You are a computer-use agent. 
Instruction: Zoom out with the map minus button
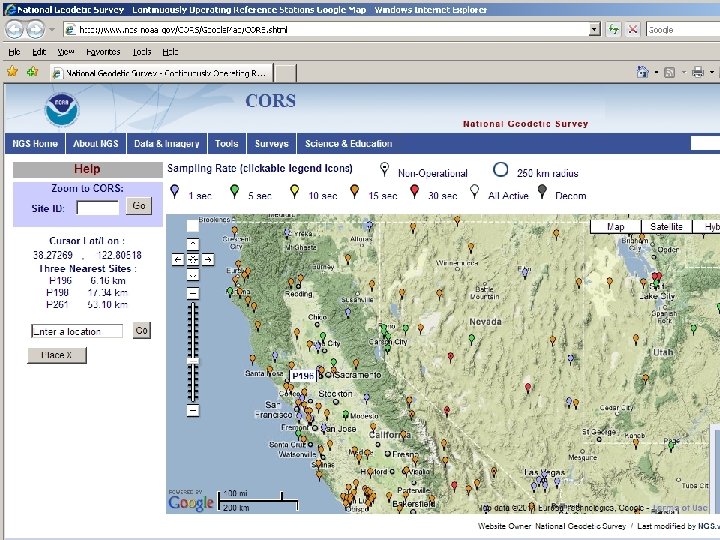click(x=193, y=410)
